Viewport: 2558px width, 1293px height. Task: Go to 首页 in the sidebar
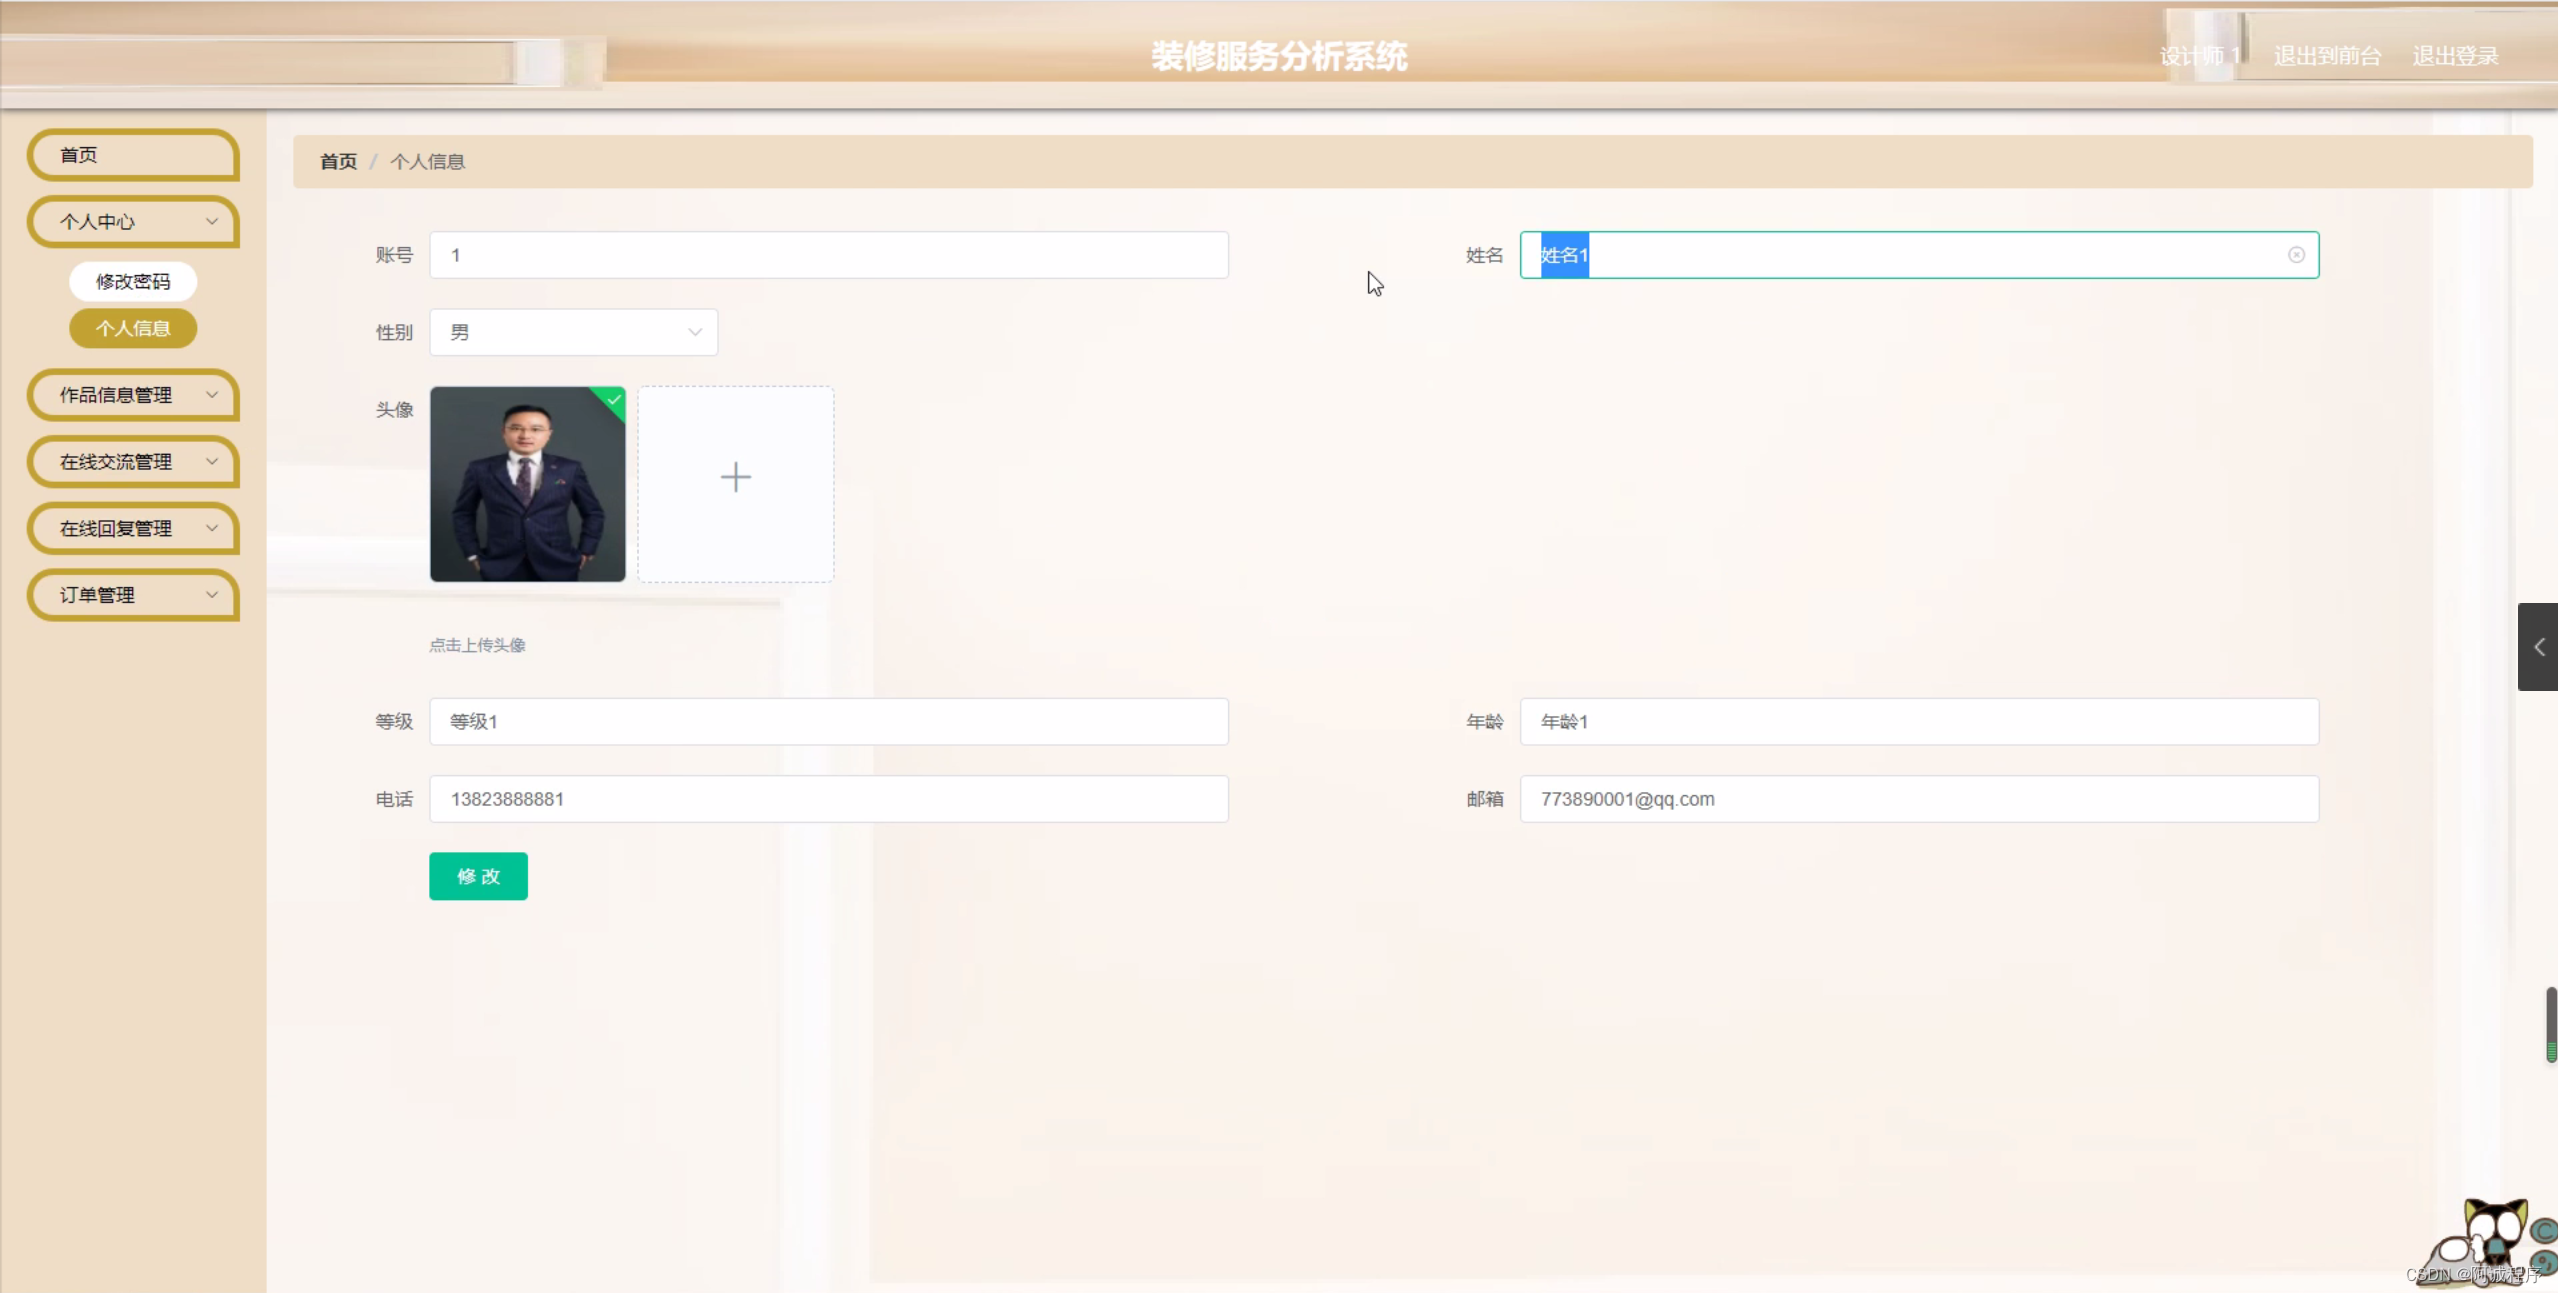133,155
